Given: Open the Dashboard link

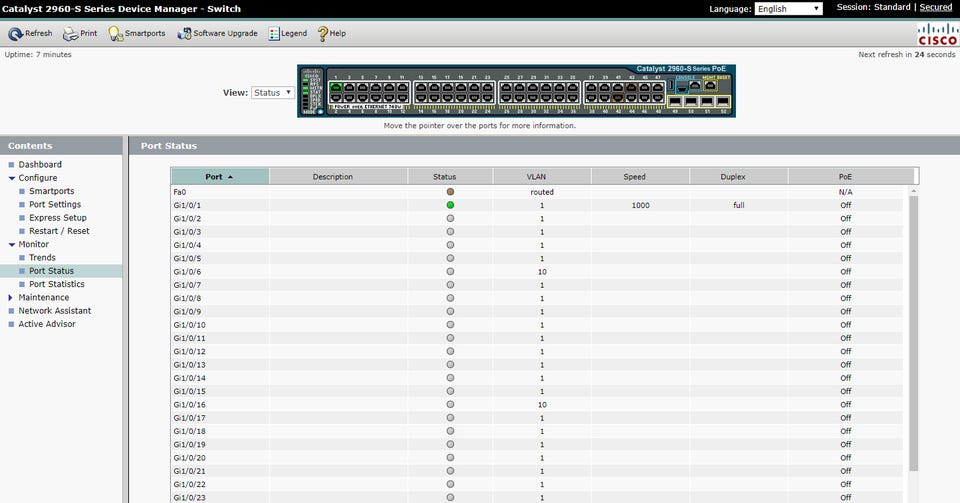Looking at the screenshot, I should (x=39, y=164).
